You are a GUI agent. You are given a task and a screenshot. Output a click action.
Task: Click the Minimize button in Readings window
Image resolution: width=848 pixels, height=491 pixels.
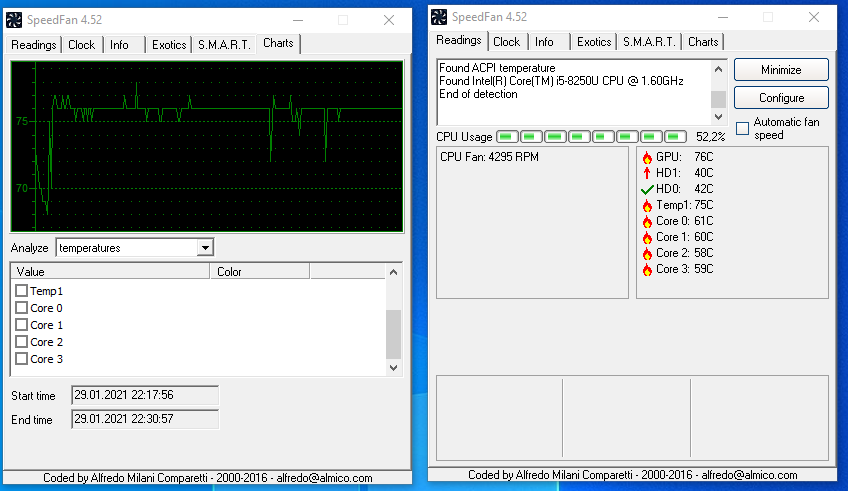(x=781, y=70)
